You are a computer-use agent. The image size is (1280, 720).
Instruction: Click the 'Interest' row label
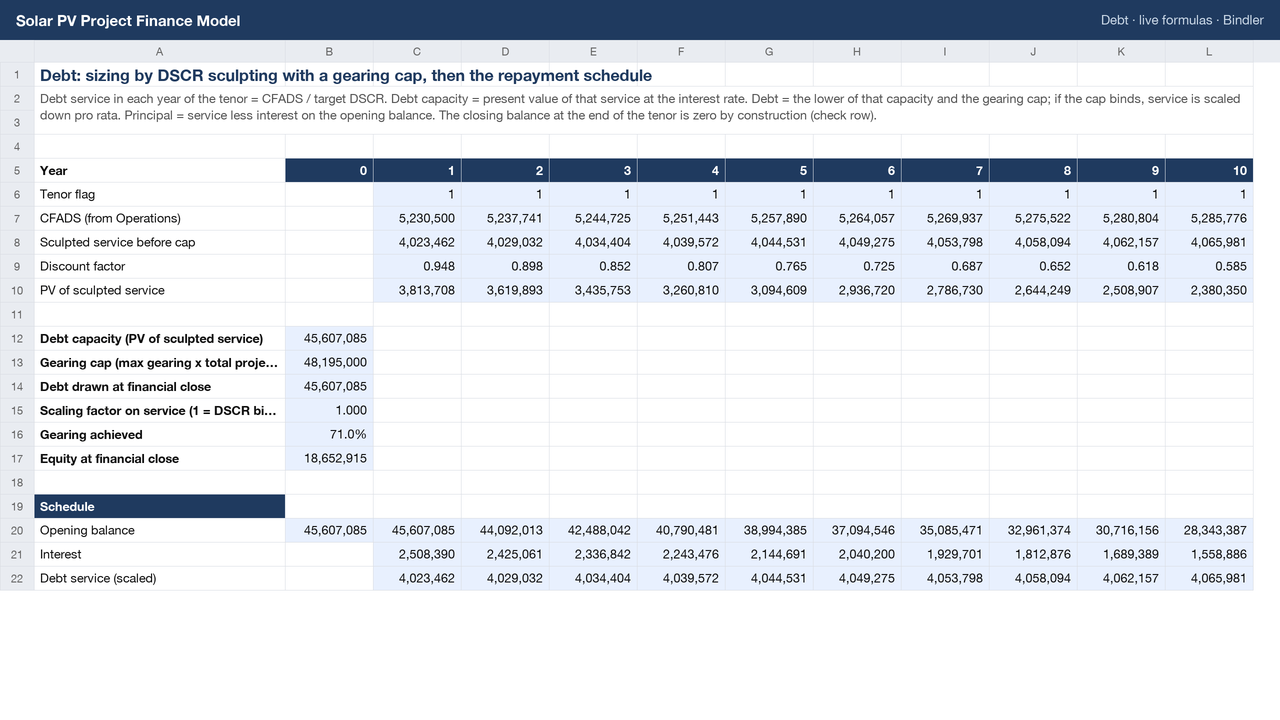[x=61, y=554]
